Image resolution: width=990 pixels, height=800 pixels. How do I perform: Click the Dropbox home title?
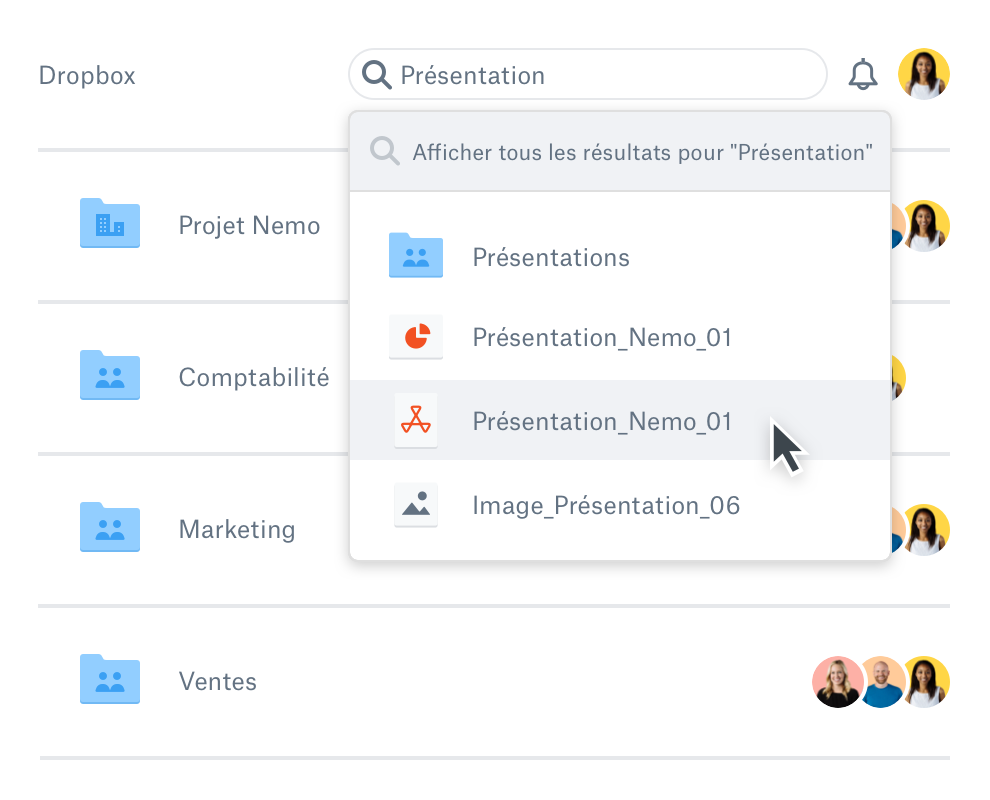click(x=87, y=76)
